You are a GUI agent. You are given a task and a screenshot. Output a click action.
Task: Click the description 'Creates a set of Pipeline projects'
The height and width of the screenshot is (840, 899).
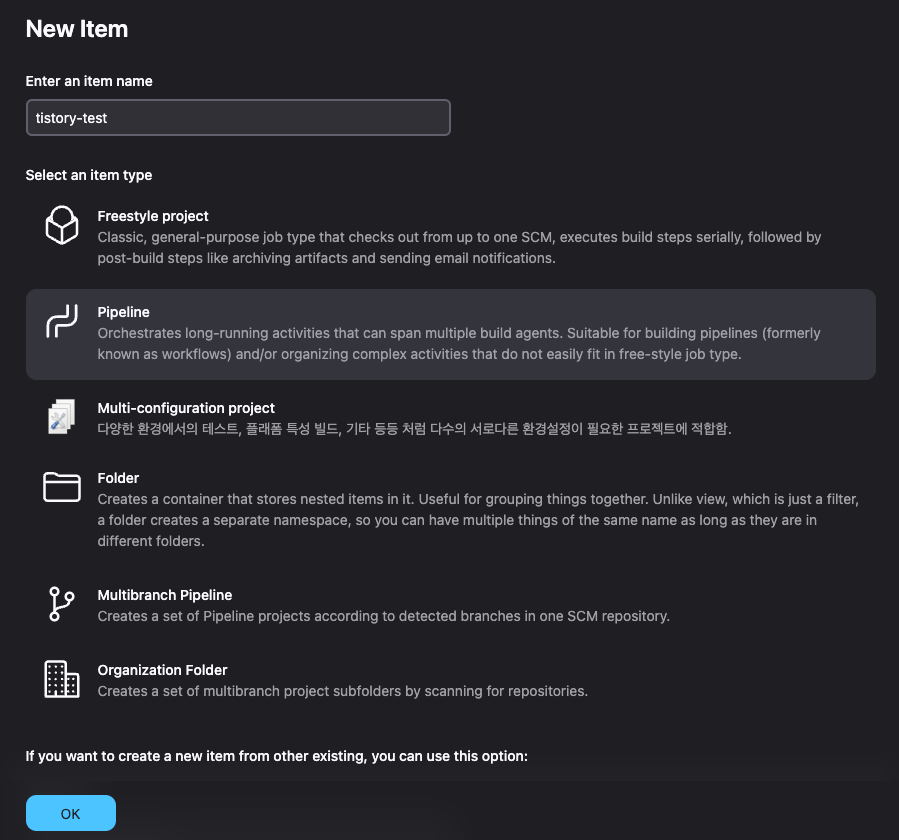[x=384, y=616]
